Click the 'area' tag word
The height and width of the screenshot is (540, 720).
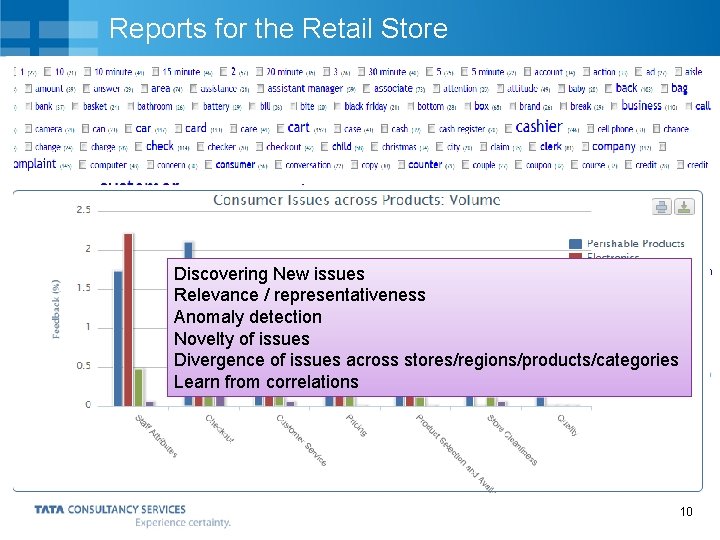[161, 88]
